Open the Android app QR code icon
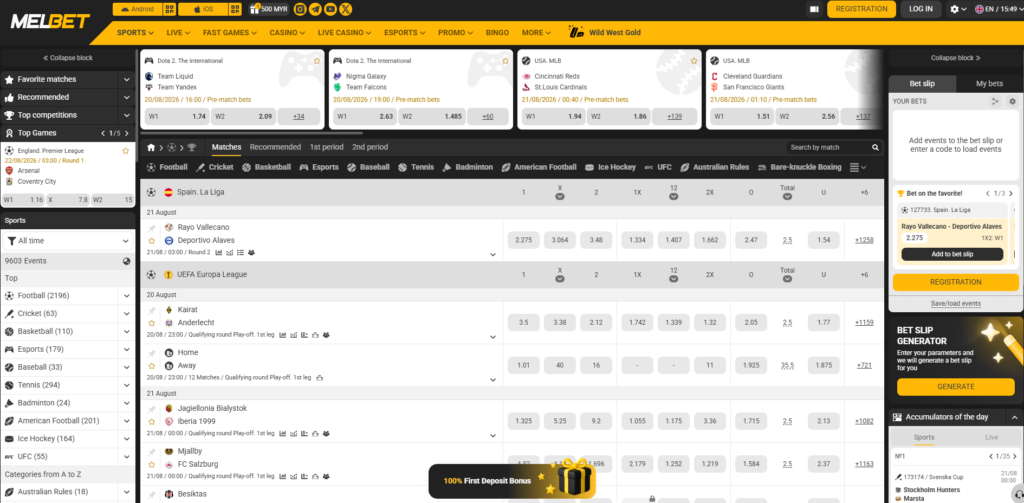The width and height of the screenshot is (1024, 503). point(170,9)
